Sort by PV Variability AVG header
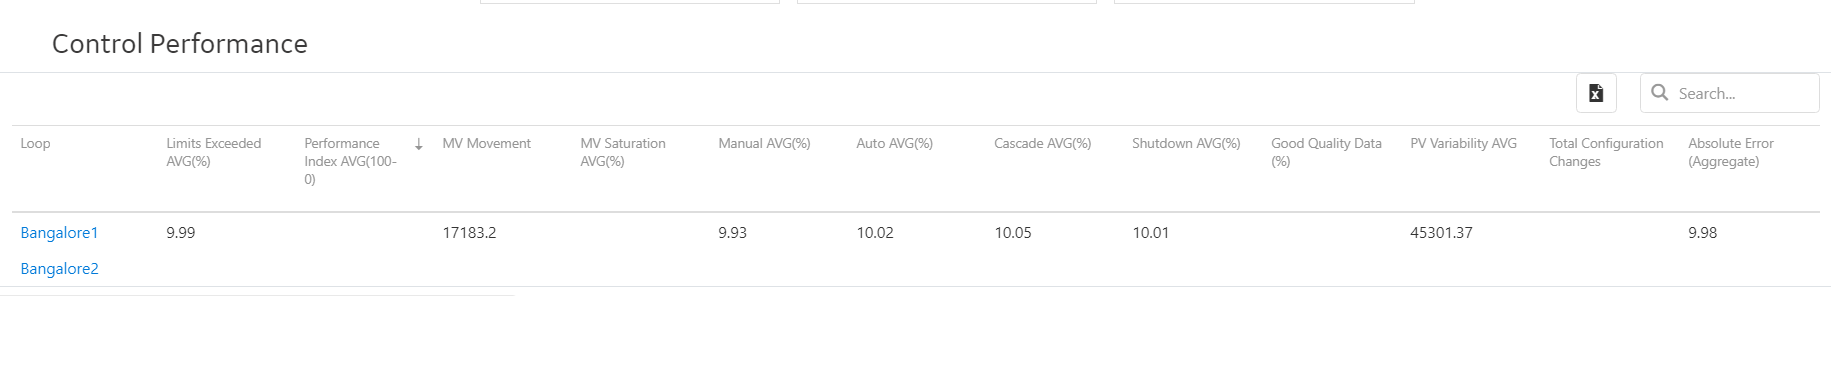Viewport: 1831px width, 378px height. click(1463, 144)
